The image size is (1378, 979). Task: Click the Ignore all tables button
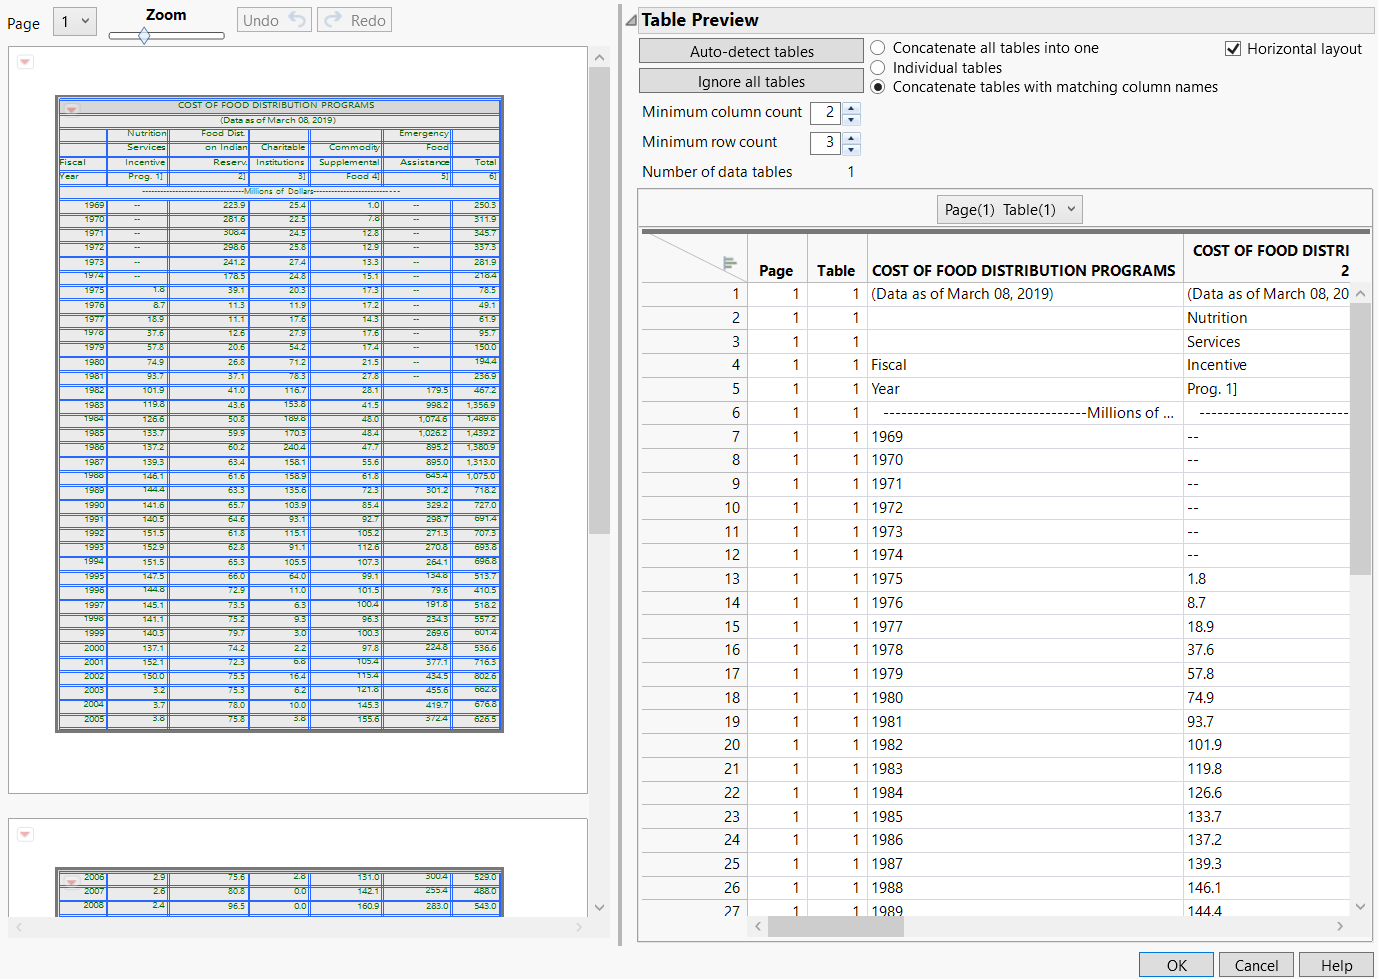750,80
